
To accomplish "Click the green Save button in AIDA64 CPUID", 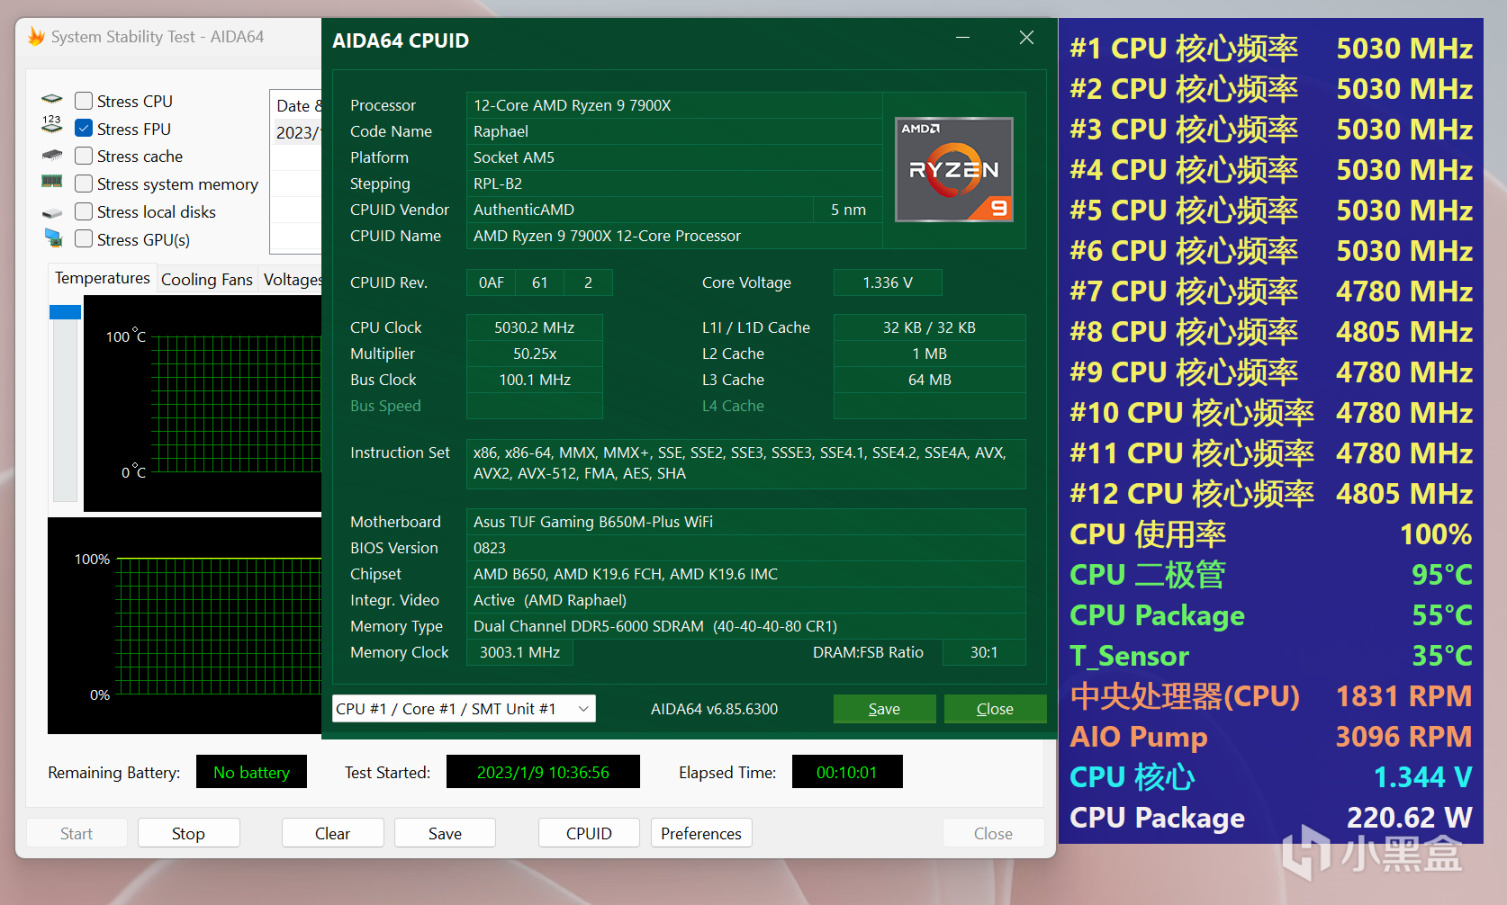I will (x=884, y=709).
